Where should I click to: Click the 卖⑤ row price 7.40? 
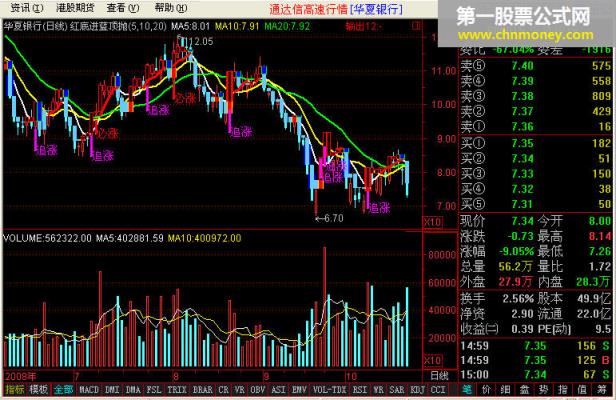pyautogui.click(x=522, y=66)
